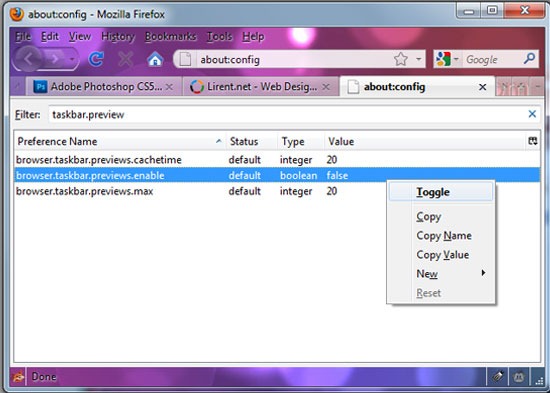Click the Back navigation arrow

[x=29, y=59]
